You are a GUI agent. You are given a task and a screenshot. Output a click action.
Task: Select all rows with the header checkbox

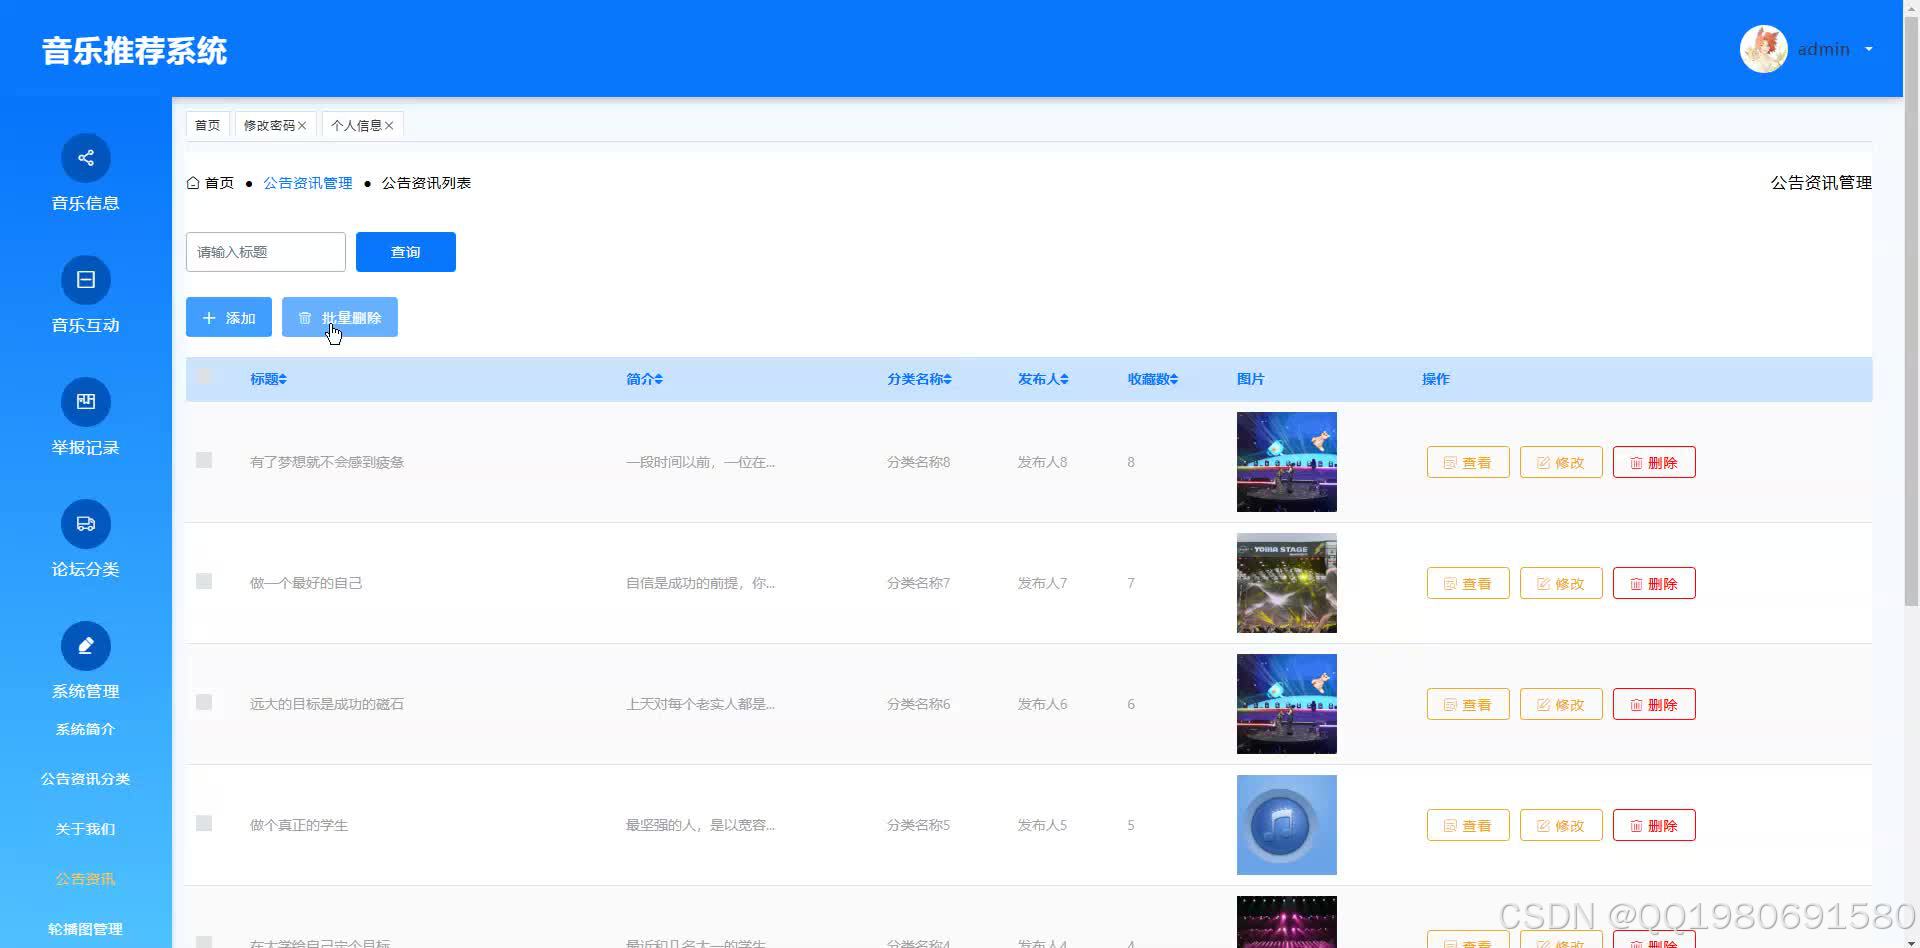pos(204,376)
